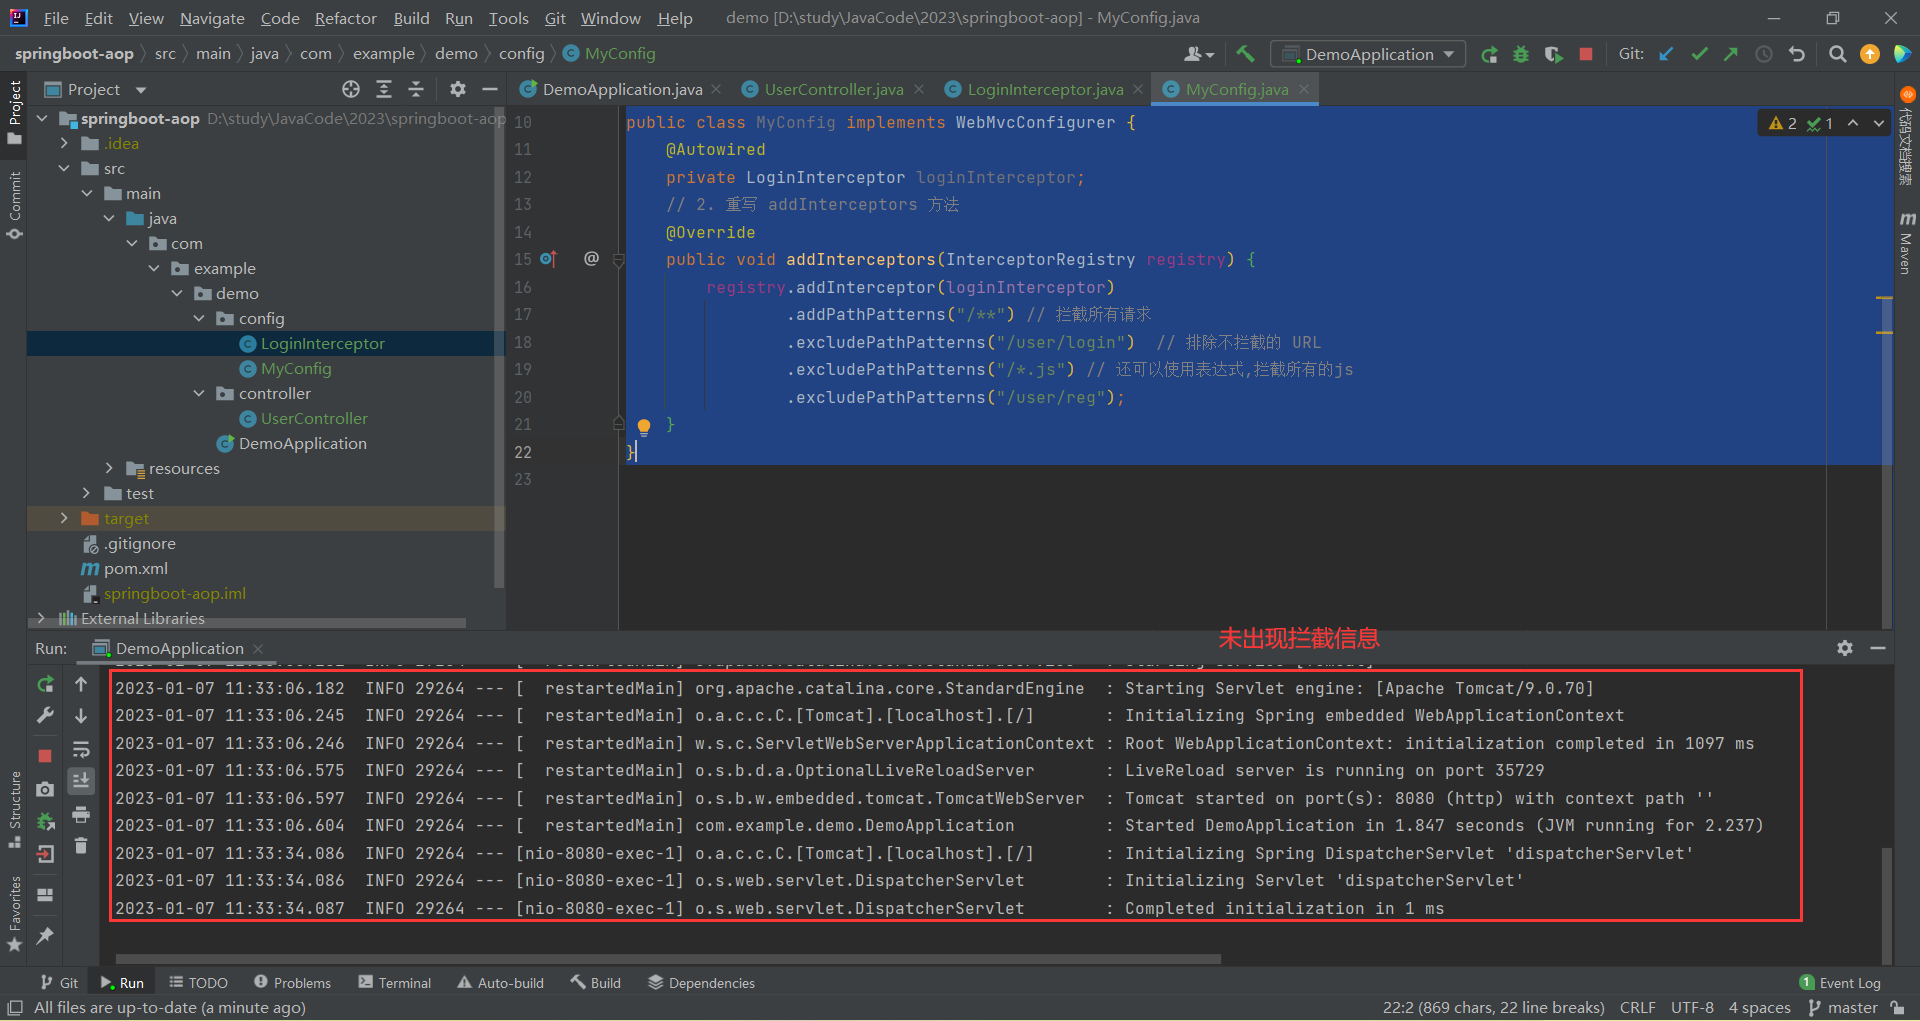Image resolution: width=1920 pixels, height=1021 pixels.
Task: Collapse the controller package
Action: coord(199,394)
